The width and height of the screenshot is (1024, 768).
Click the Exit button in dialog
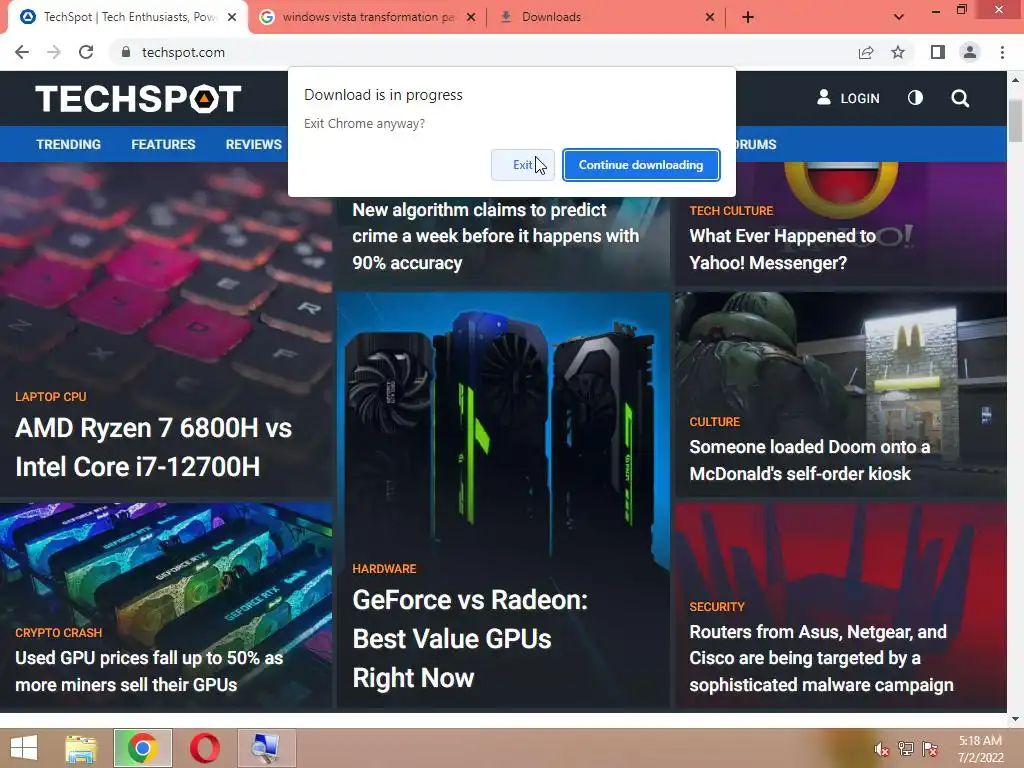pos(522,165)
